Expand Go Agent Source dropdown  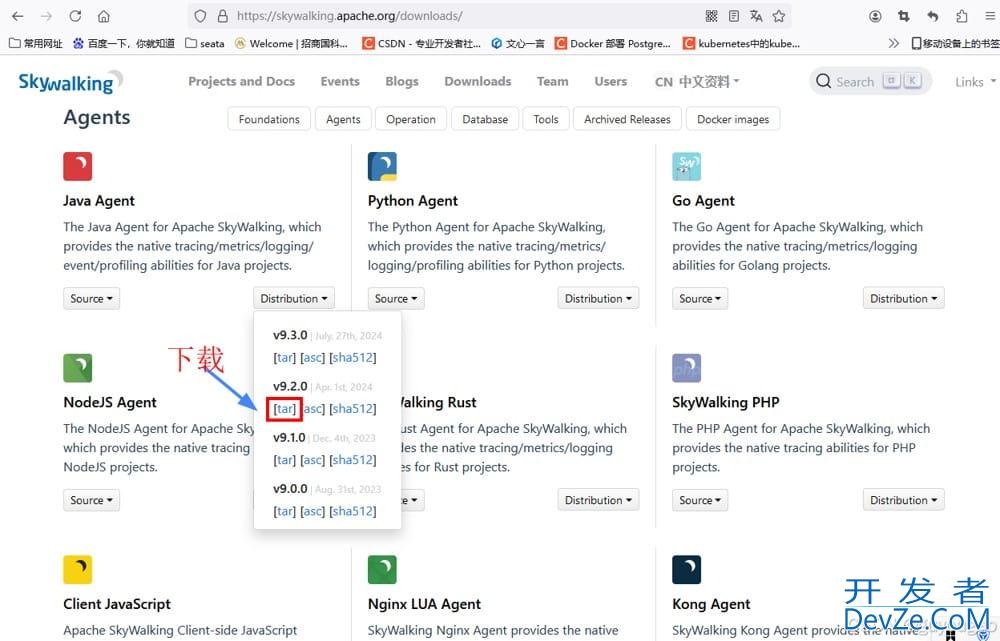point(700,298)
